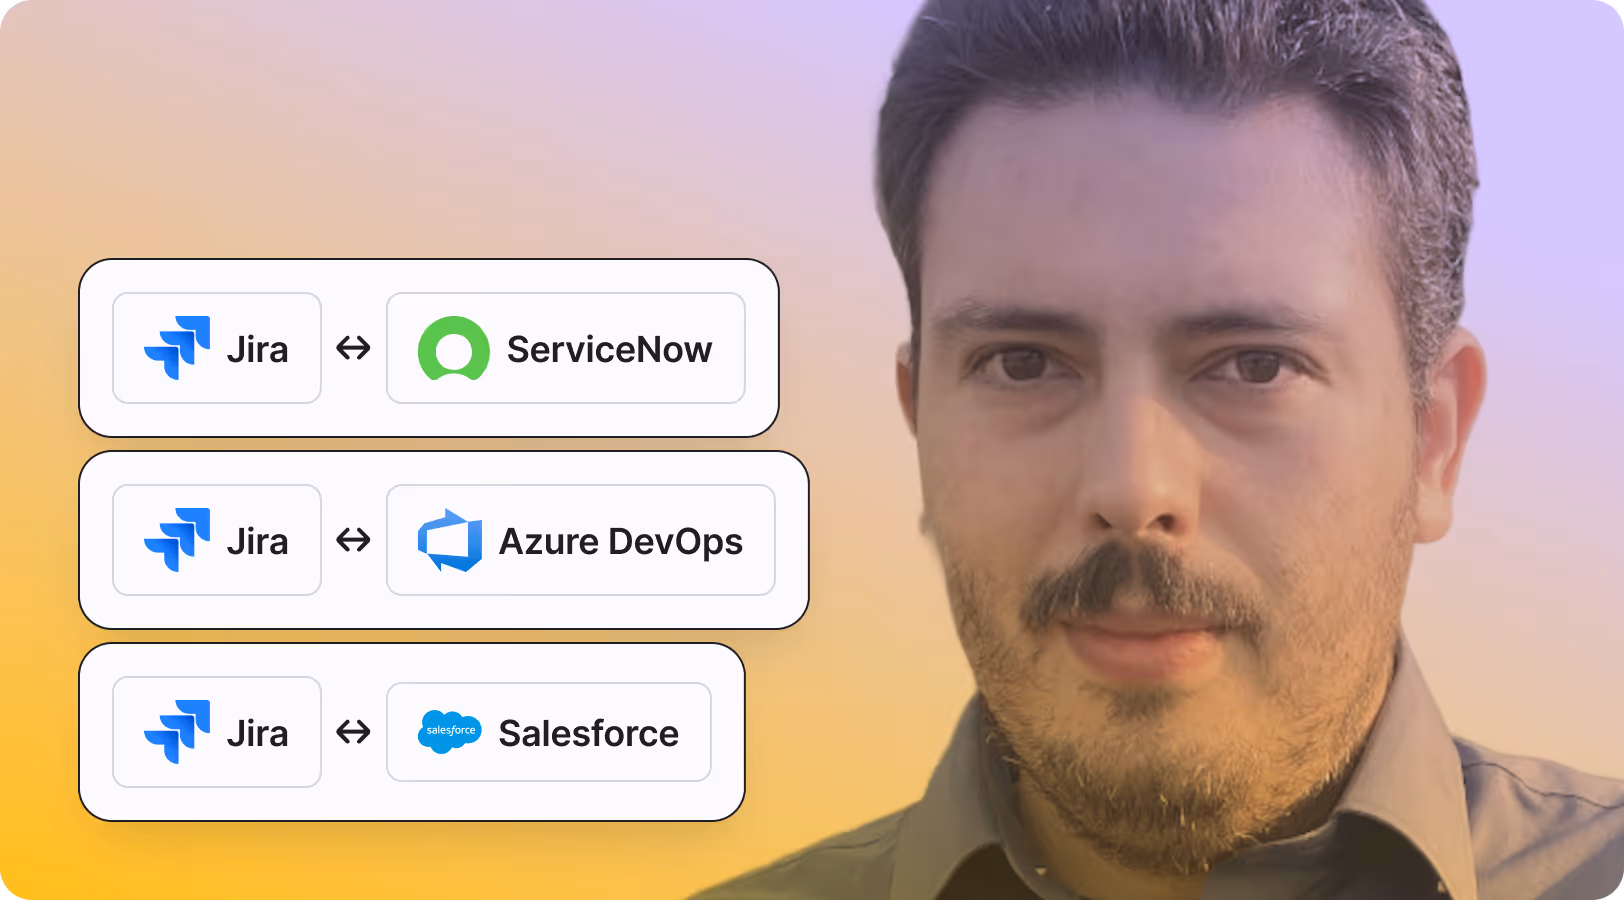Click the Jira logo in the ServiceNow row

click(x=177, y=348)
